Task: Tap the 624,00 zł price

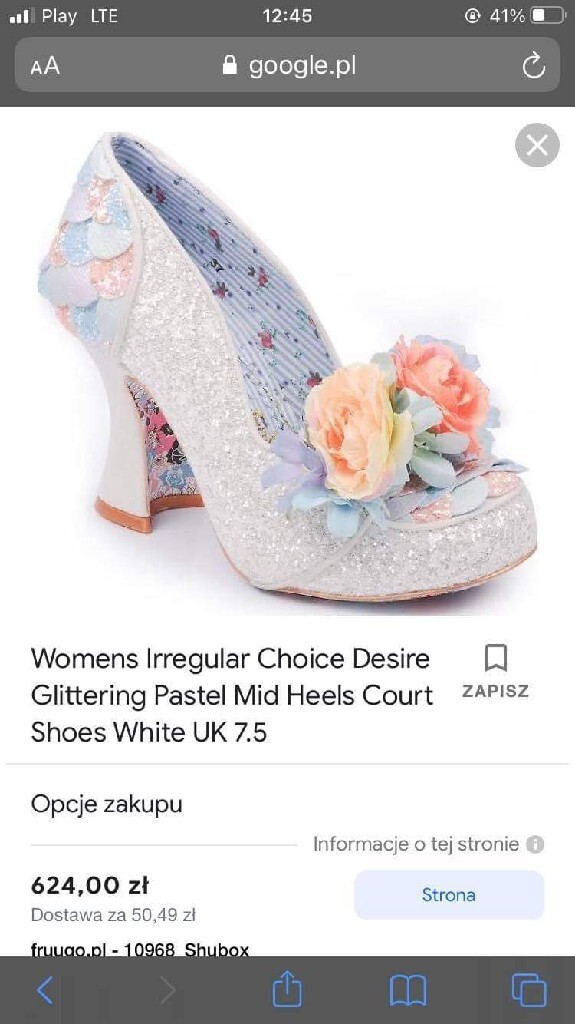Action: [90, 886]
